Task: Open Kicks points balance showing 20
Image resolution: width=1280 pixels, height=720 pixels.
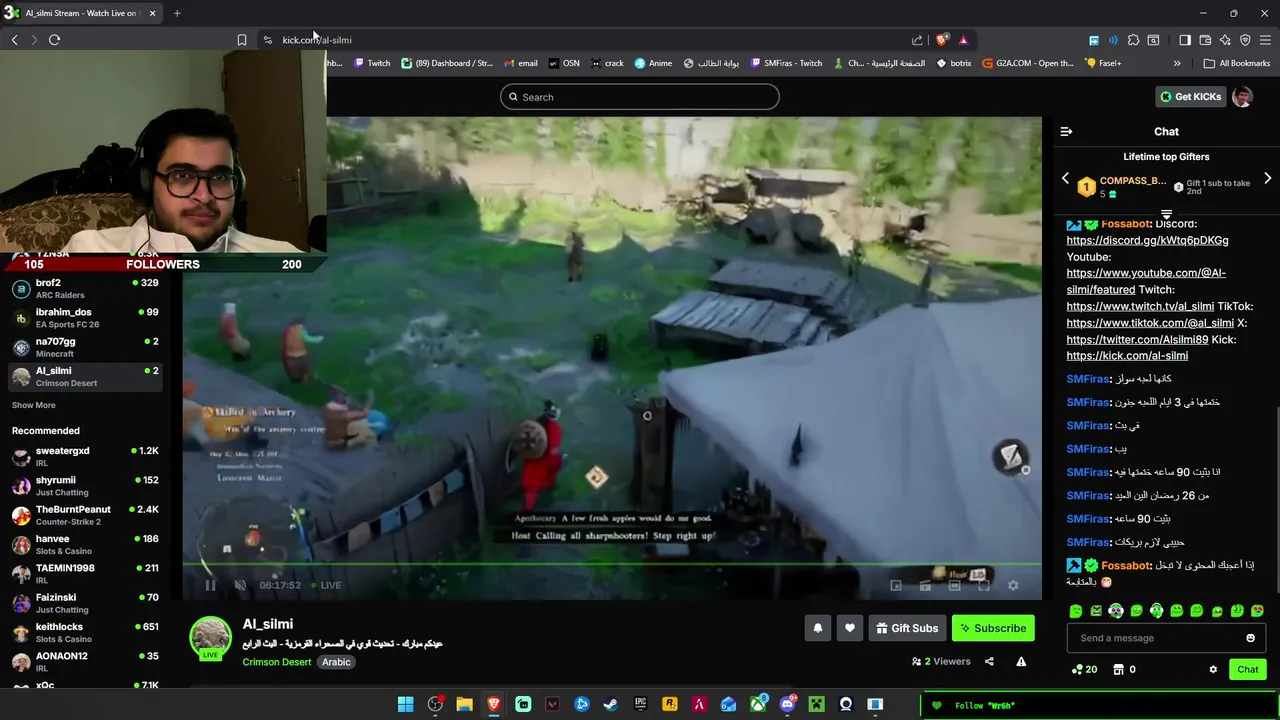Action: pyautogui.click(x=1084, y=669)
